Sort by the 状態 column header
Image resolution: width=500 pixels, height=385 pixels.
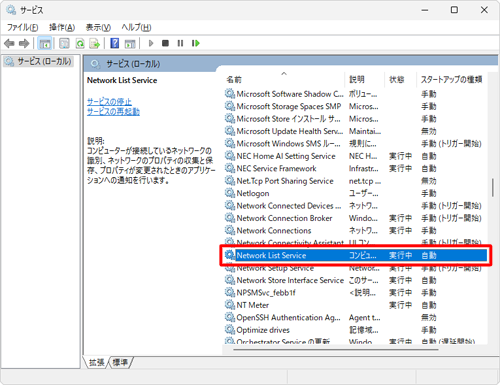[401, 79]
